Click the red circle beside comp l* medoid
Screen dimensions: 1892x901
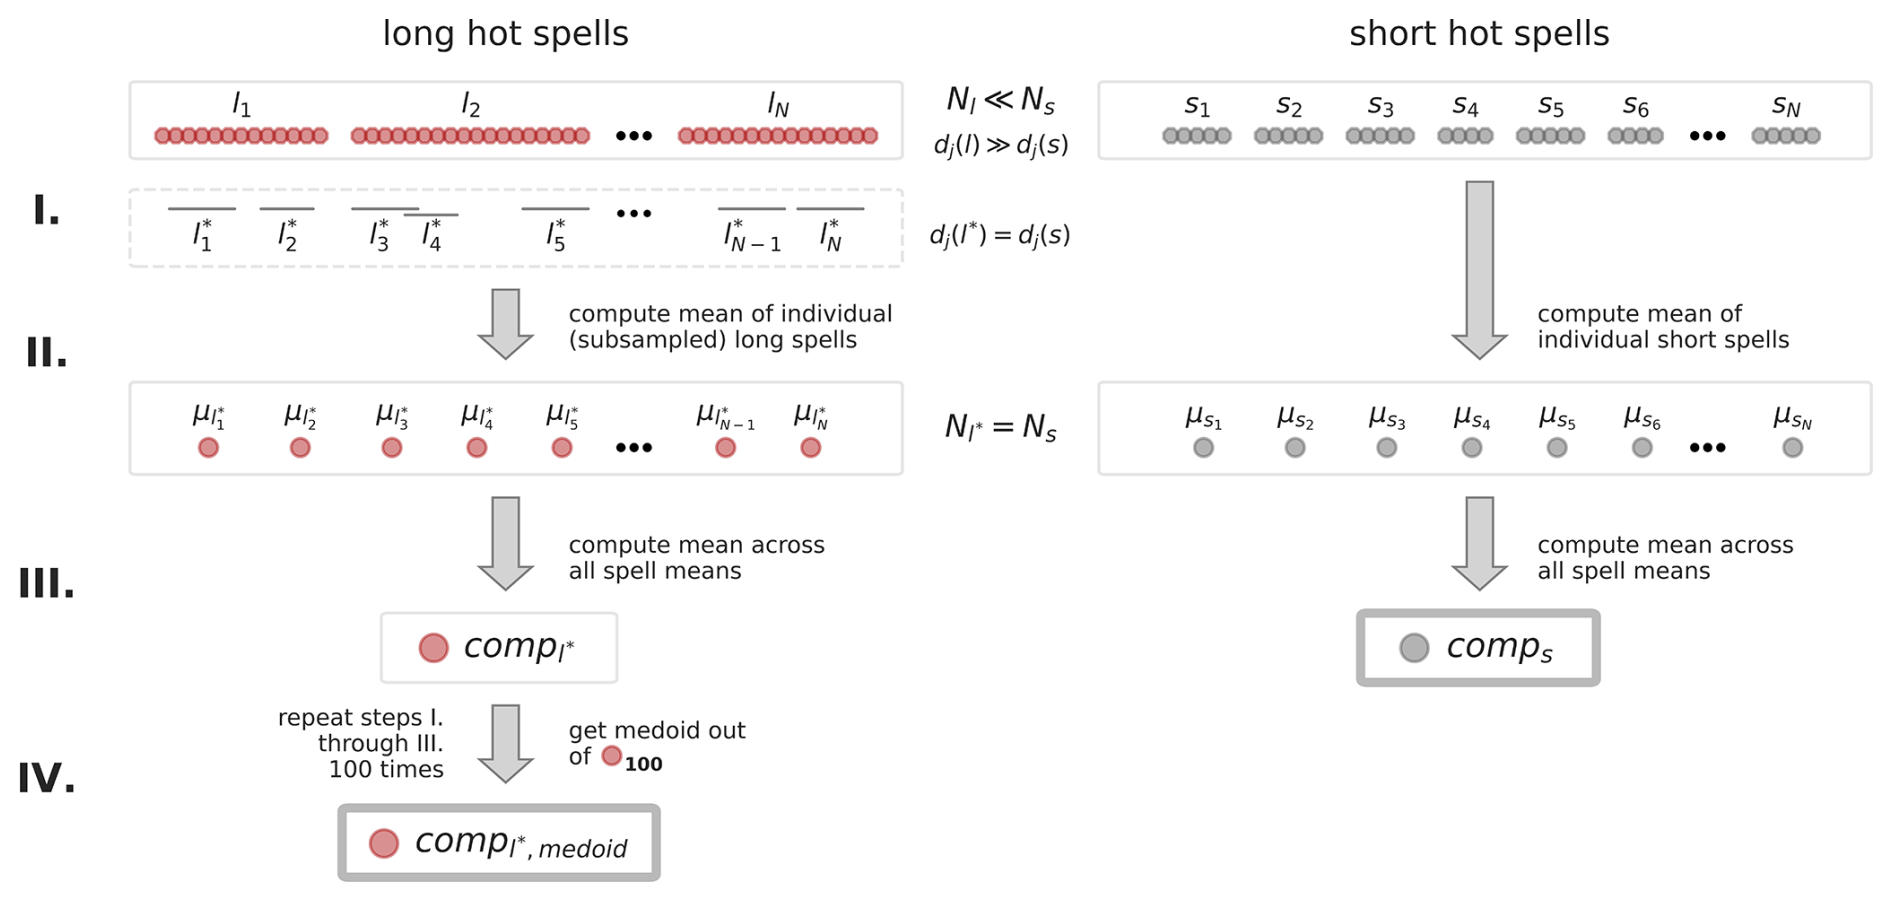[x=384, y=843]
